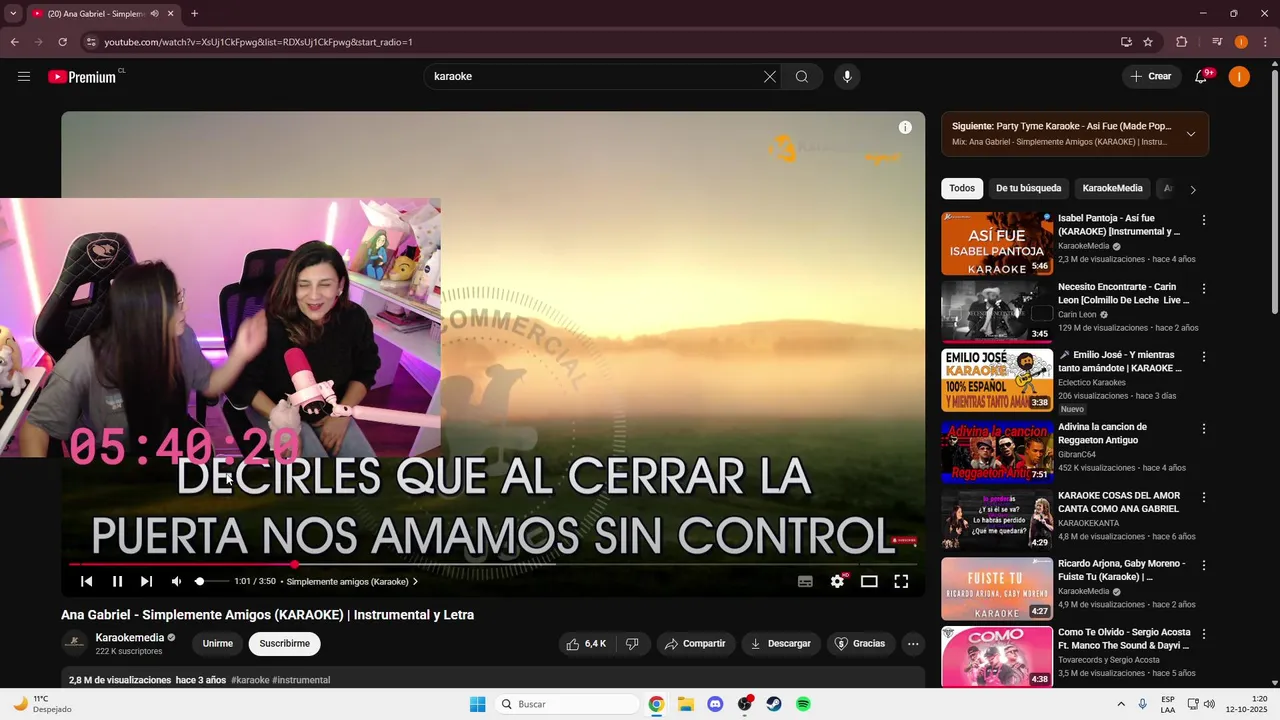Viewport: 1280px width, 720px height.
Task: Bookmark page with star icon
Action: click(x=1148, y=42)
